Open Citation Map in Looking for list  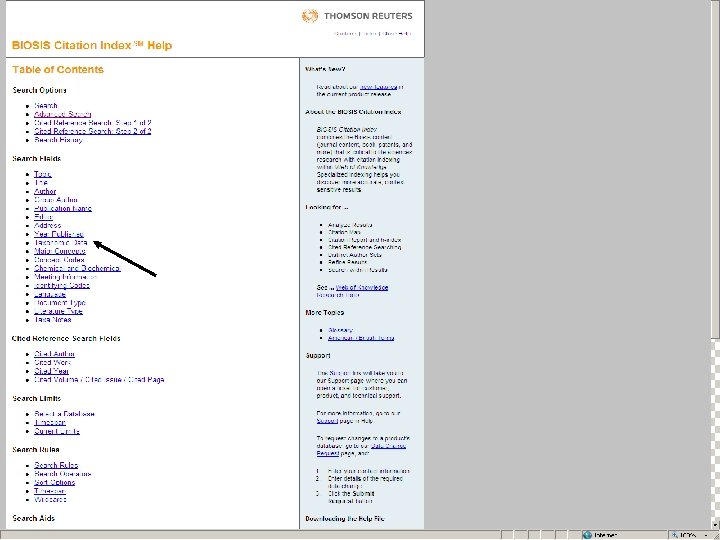344,232
